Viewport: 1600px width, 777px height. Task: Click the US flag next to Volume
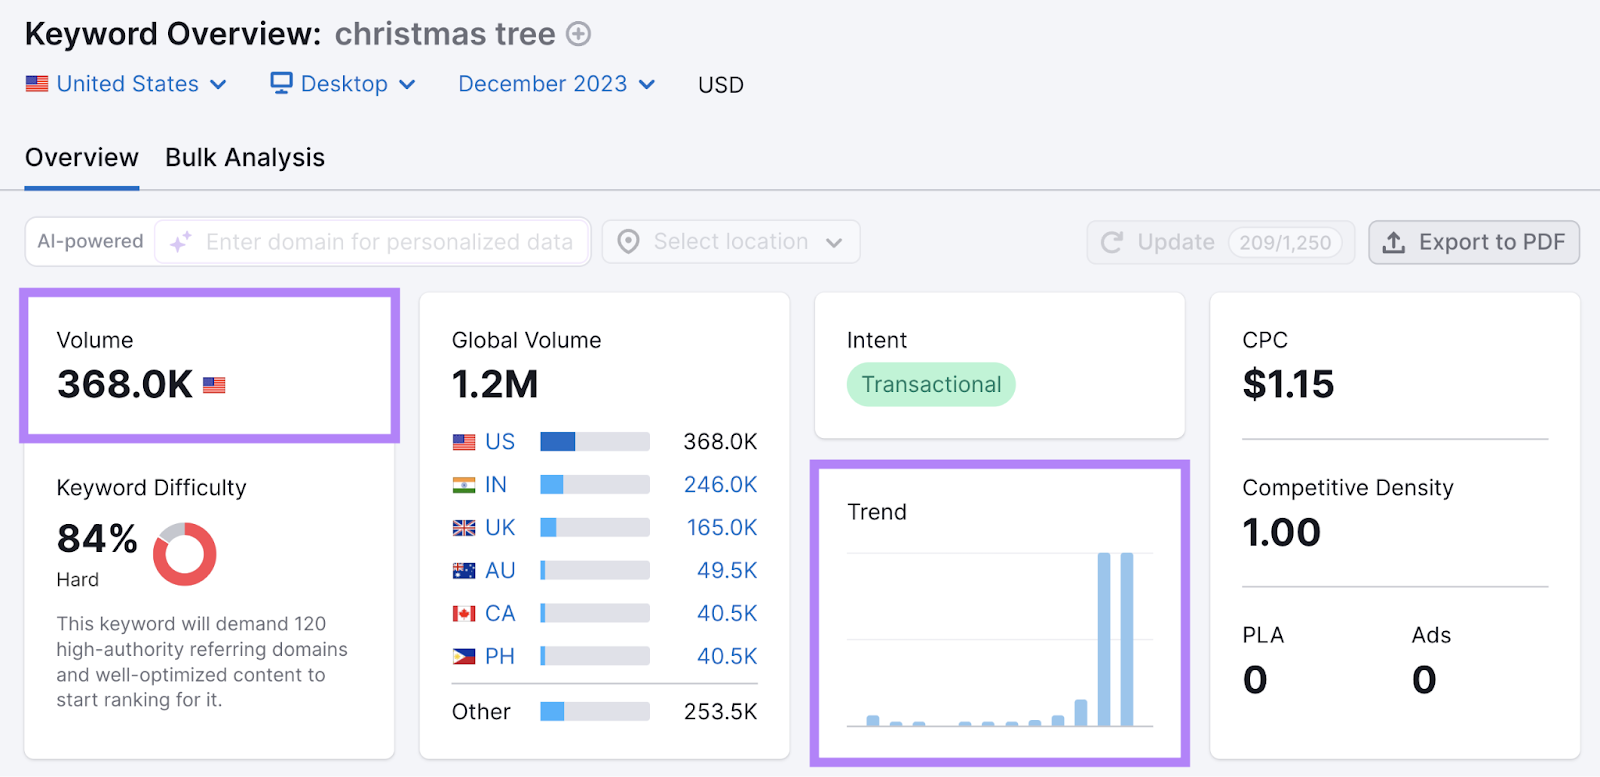[x=214, y=385]
